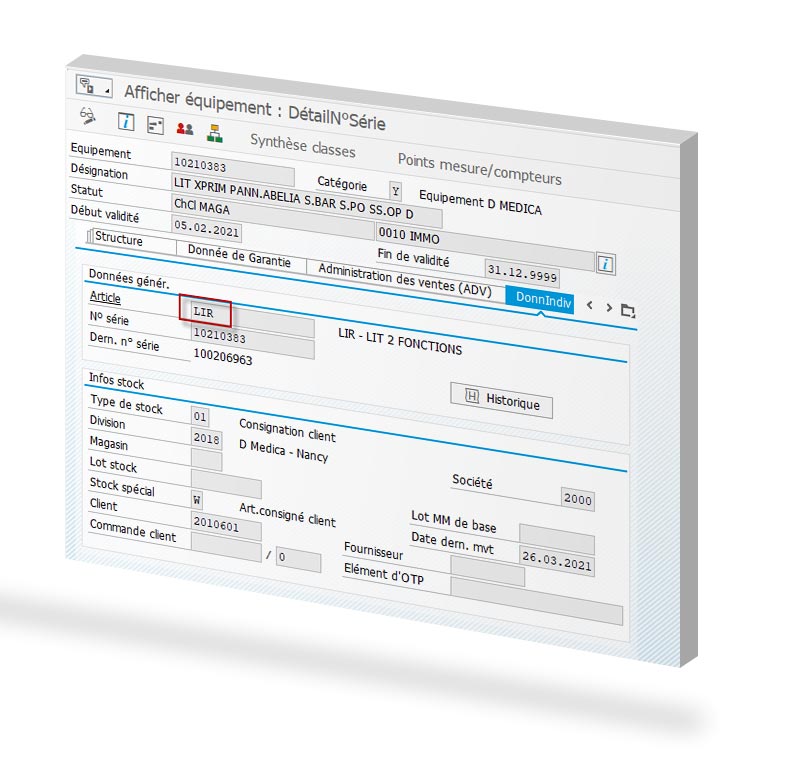This screenshot has width=794, height=784.
Task: Click Points mesure/compteurs button
Action: (480, 169)
